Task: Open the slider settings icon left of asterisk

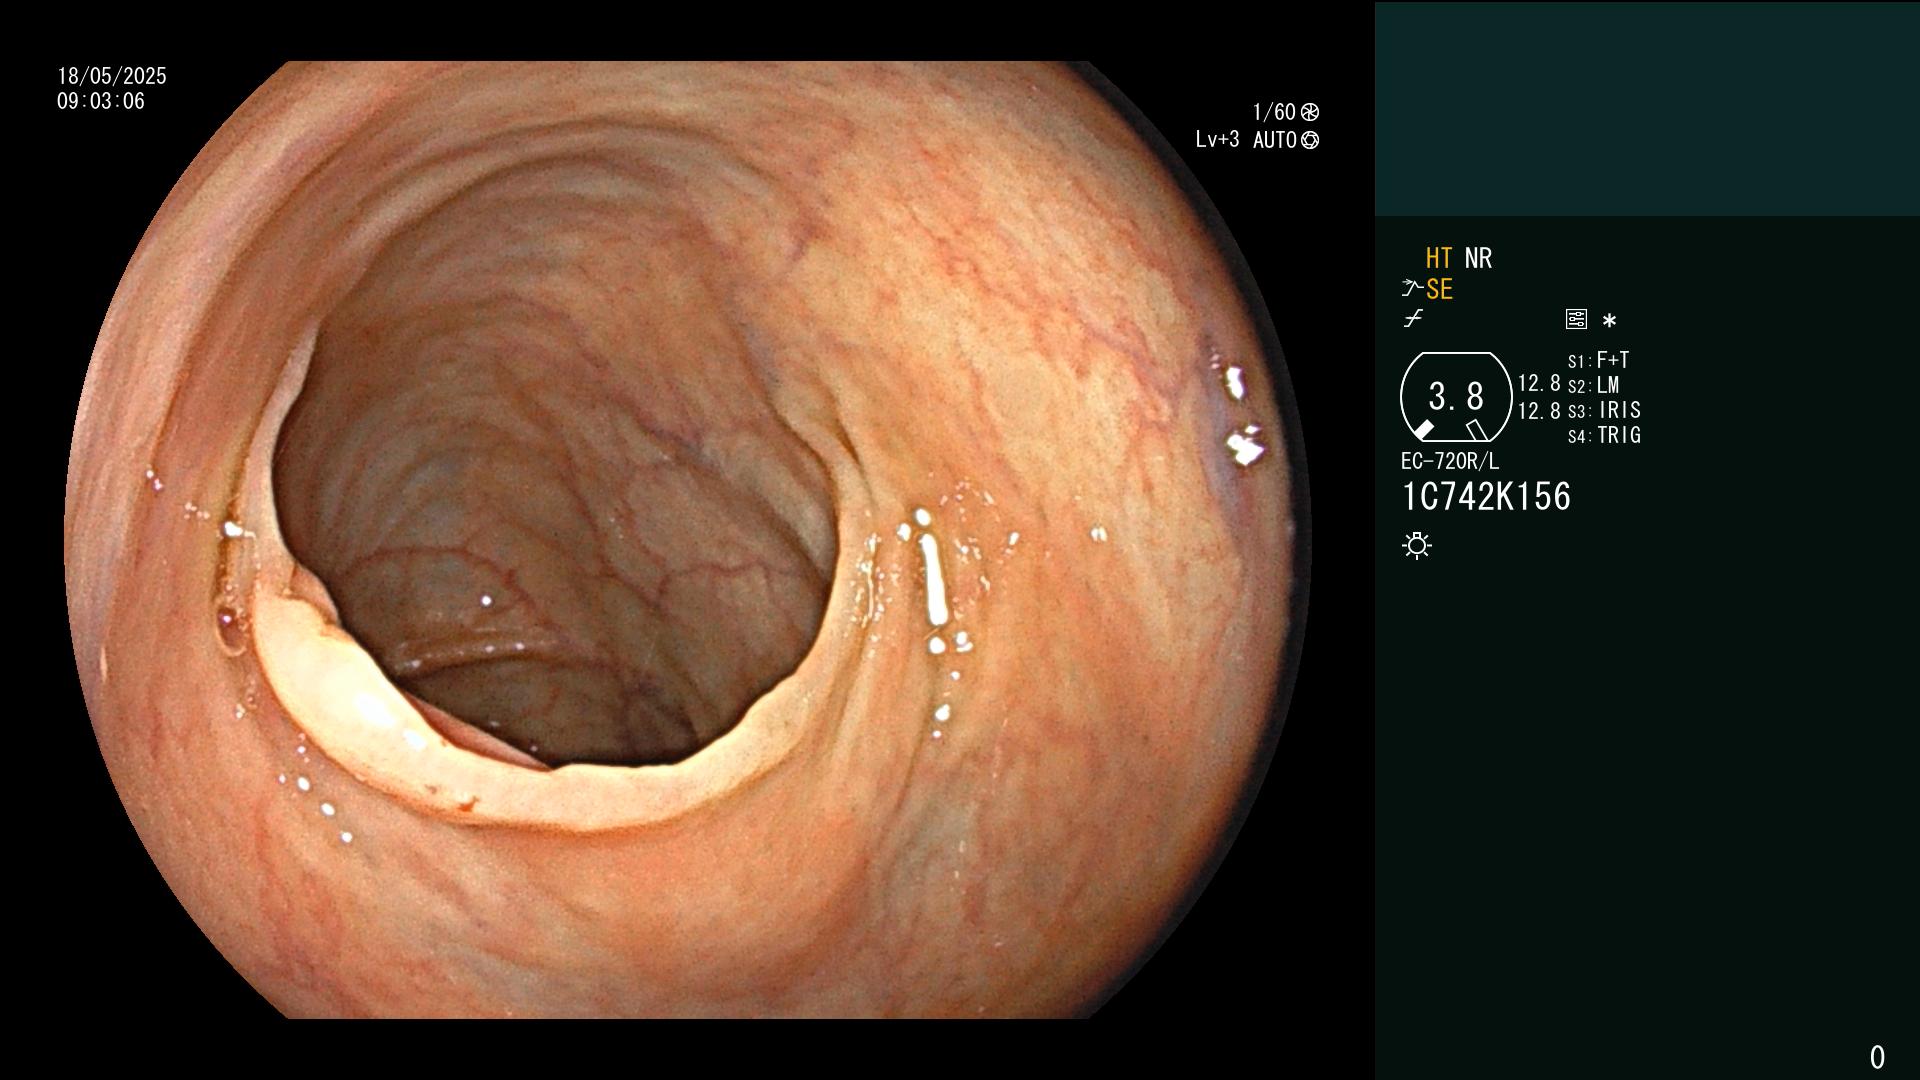Action: (1576, 319)
